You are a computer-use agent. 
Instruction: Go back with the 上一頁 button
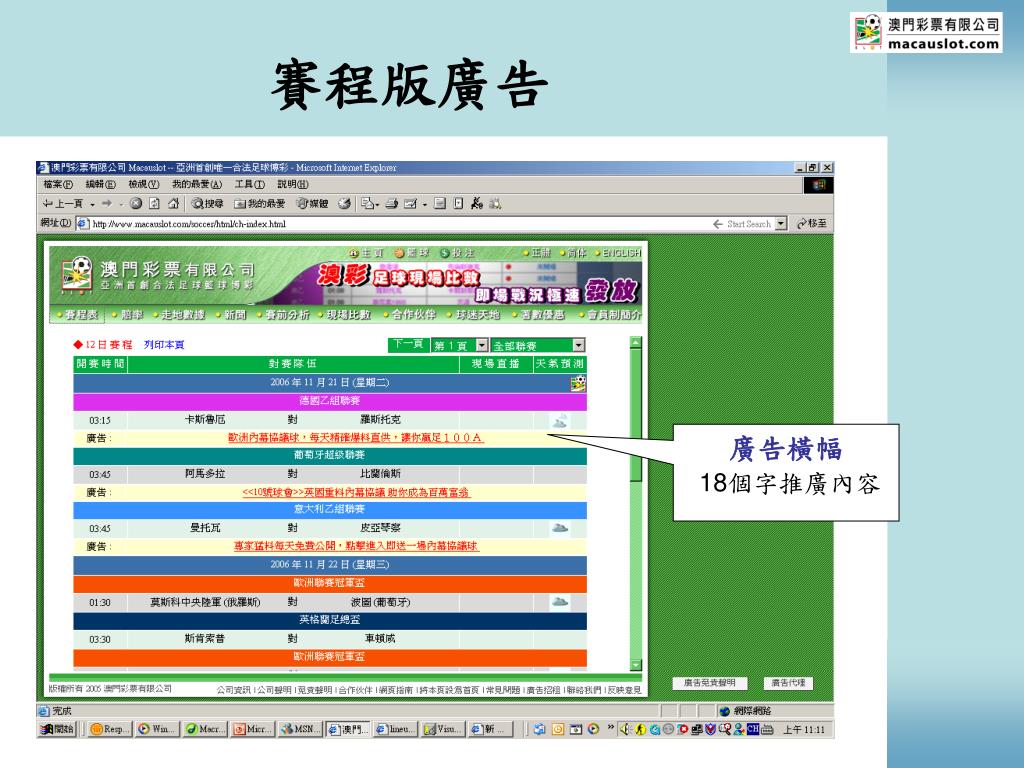[63, 204]
